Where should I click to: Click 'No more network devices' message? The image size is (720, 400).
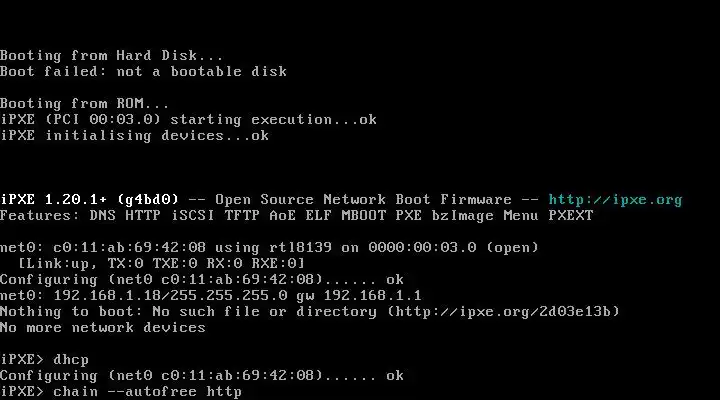click(103, 327)
